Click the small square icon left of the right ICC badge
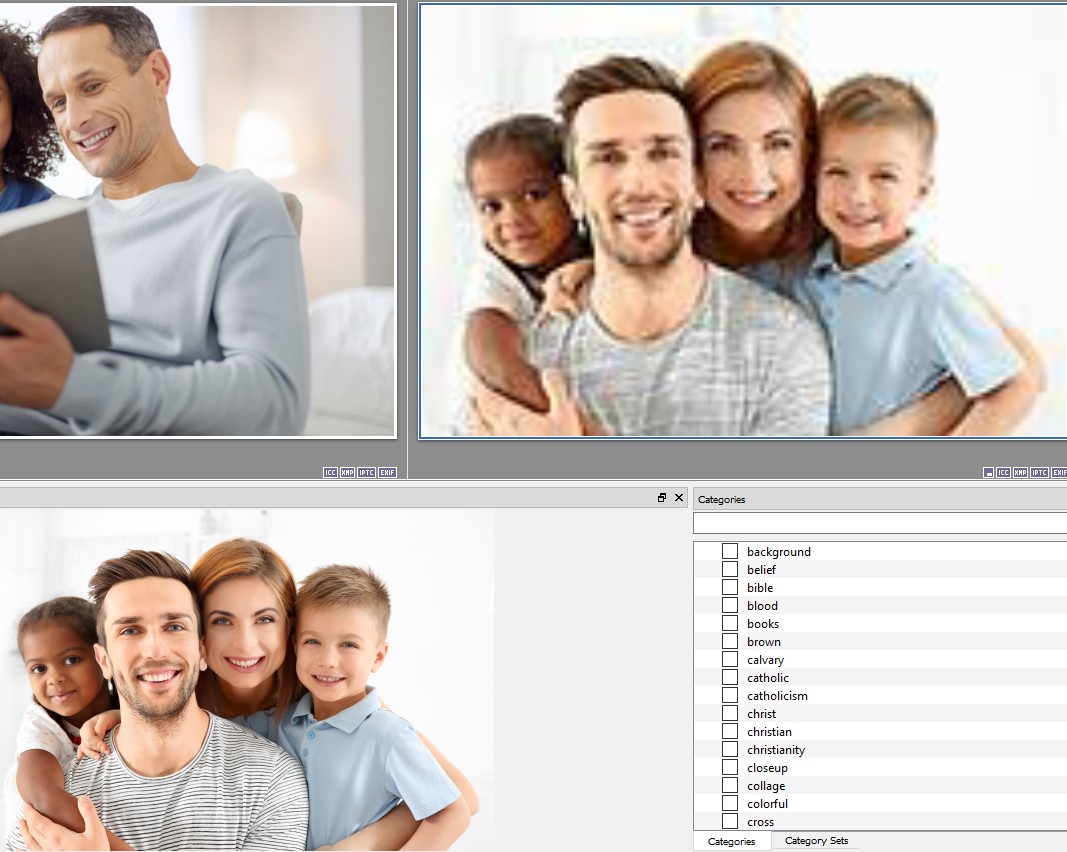The image size is (1067, 852). click(x=988, y=472)
